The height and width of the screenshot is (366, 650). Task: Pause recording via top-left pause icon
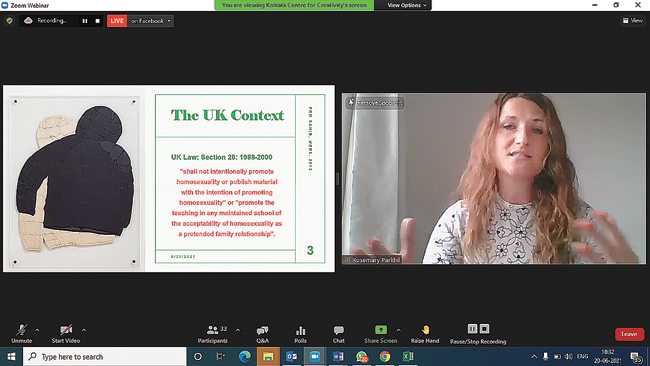point(85,21)
